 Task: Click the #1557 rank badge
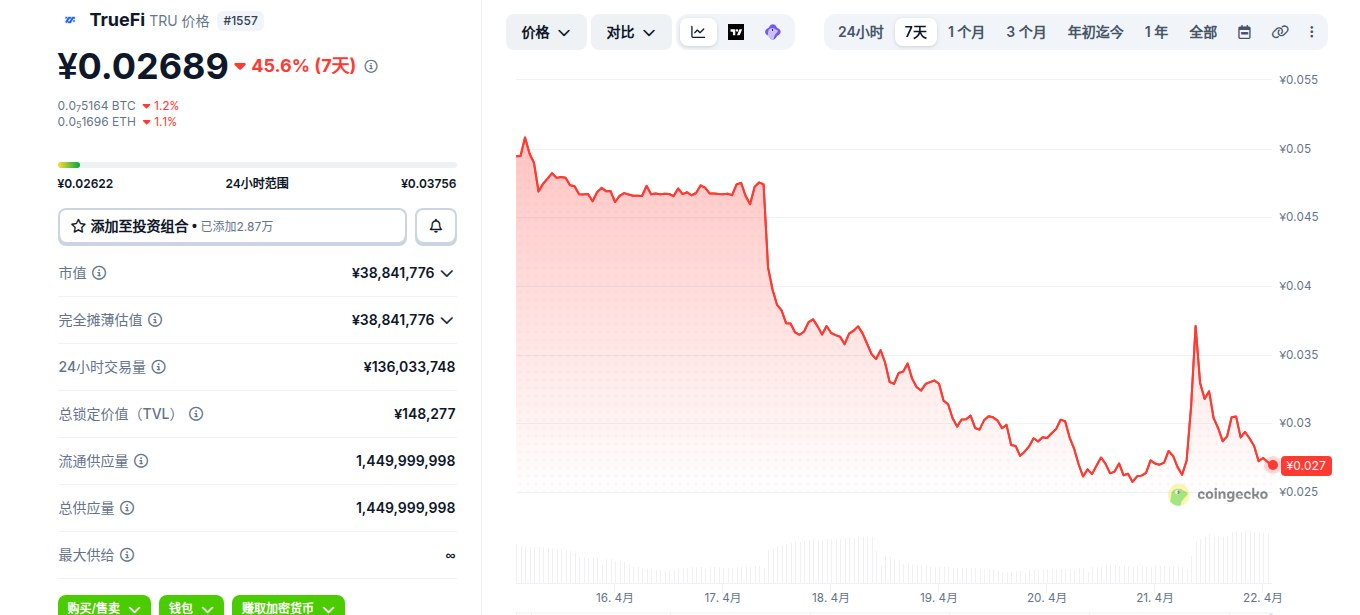[x=240, y=20]
